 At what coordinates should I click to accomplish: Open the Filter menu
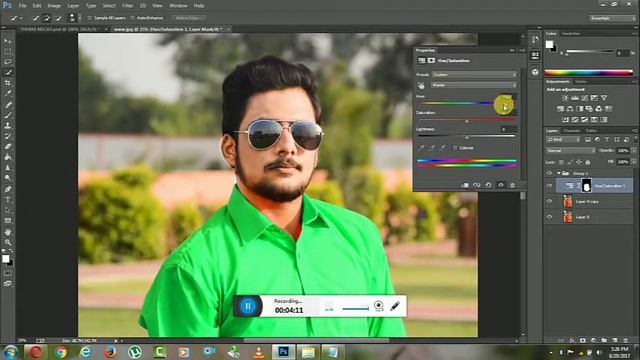(x=128, y=6)
